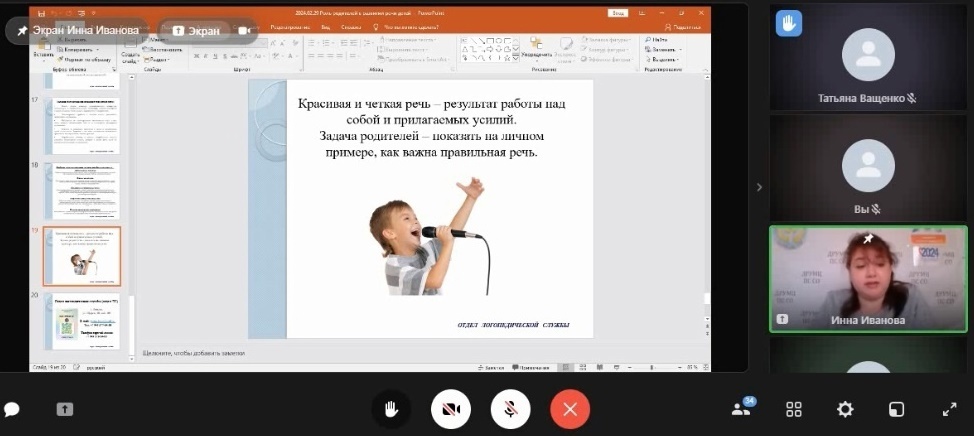The height and width of the screenshot is (436, 974).
Task: Select Инна Иванова video tile
Action: click(868, 279)
